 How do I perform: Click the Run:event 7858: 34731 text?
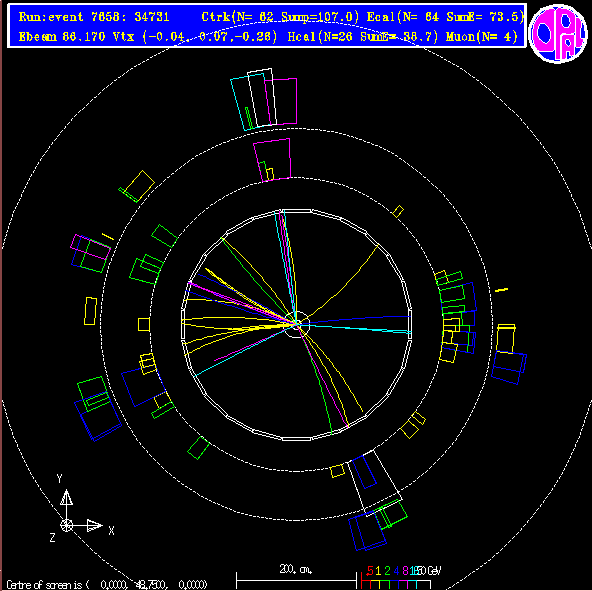(94, 17)
